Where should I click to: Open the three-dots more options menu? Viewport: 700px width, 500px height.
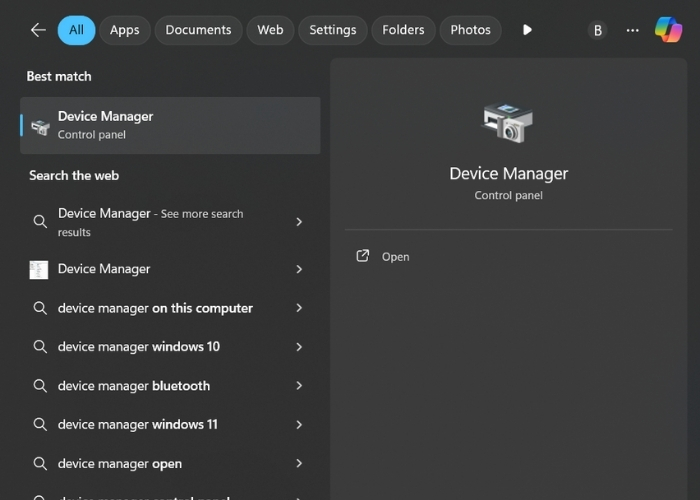(632, 30)
